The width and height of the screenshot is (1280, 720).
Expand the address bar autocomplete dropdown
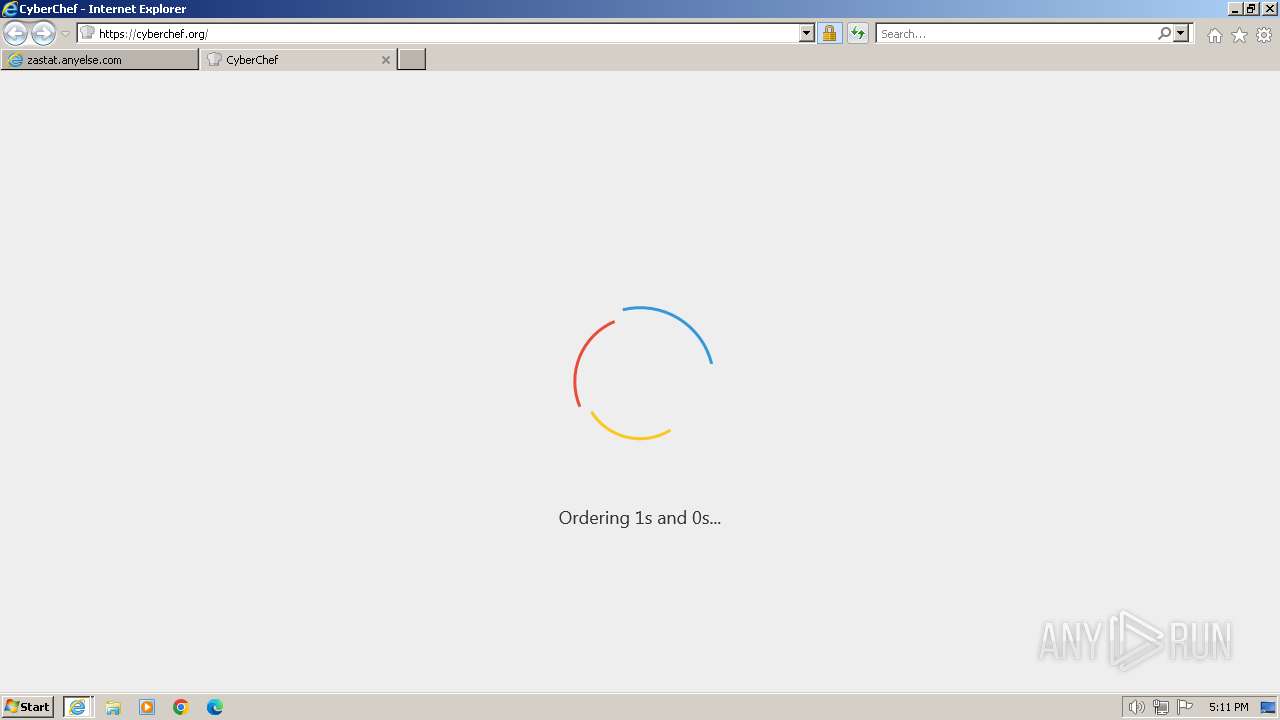(x=807, y=33)
